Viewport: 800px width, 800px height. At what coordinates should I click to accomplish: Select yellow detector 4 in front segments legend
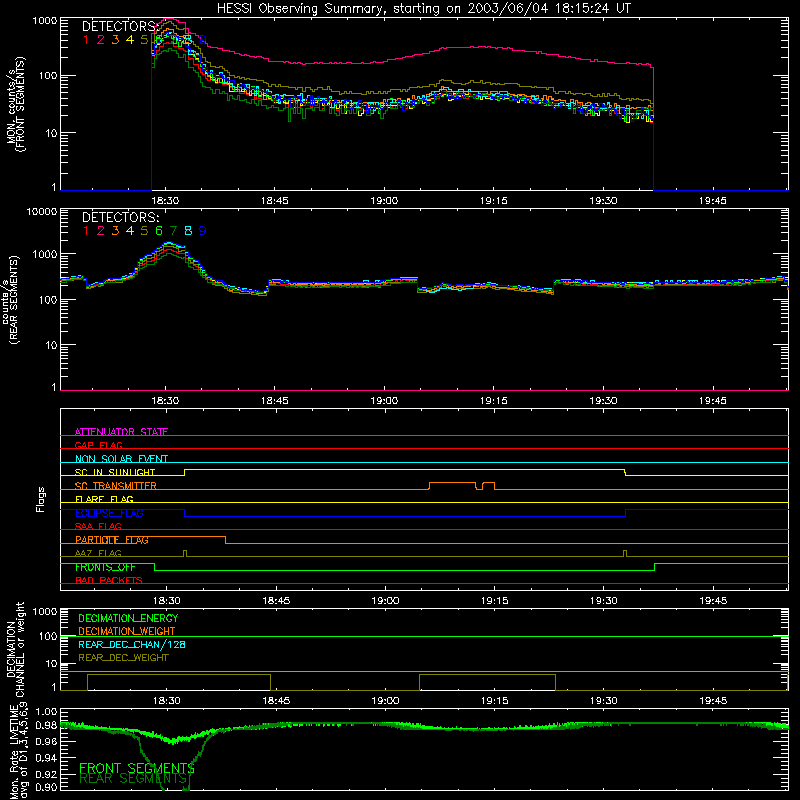pyautogui.click(x=130, y=40)
